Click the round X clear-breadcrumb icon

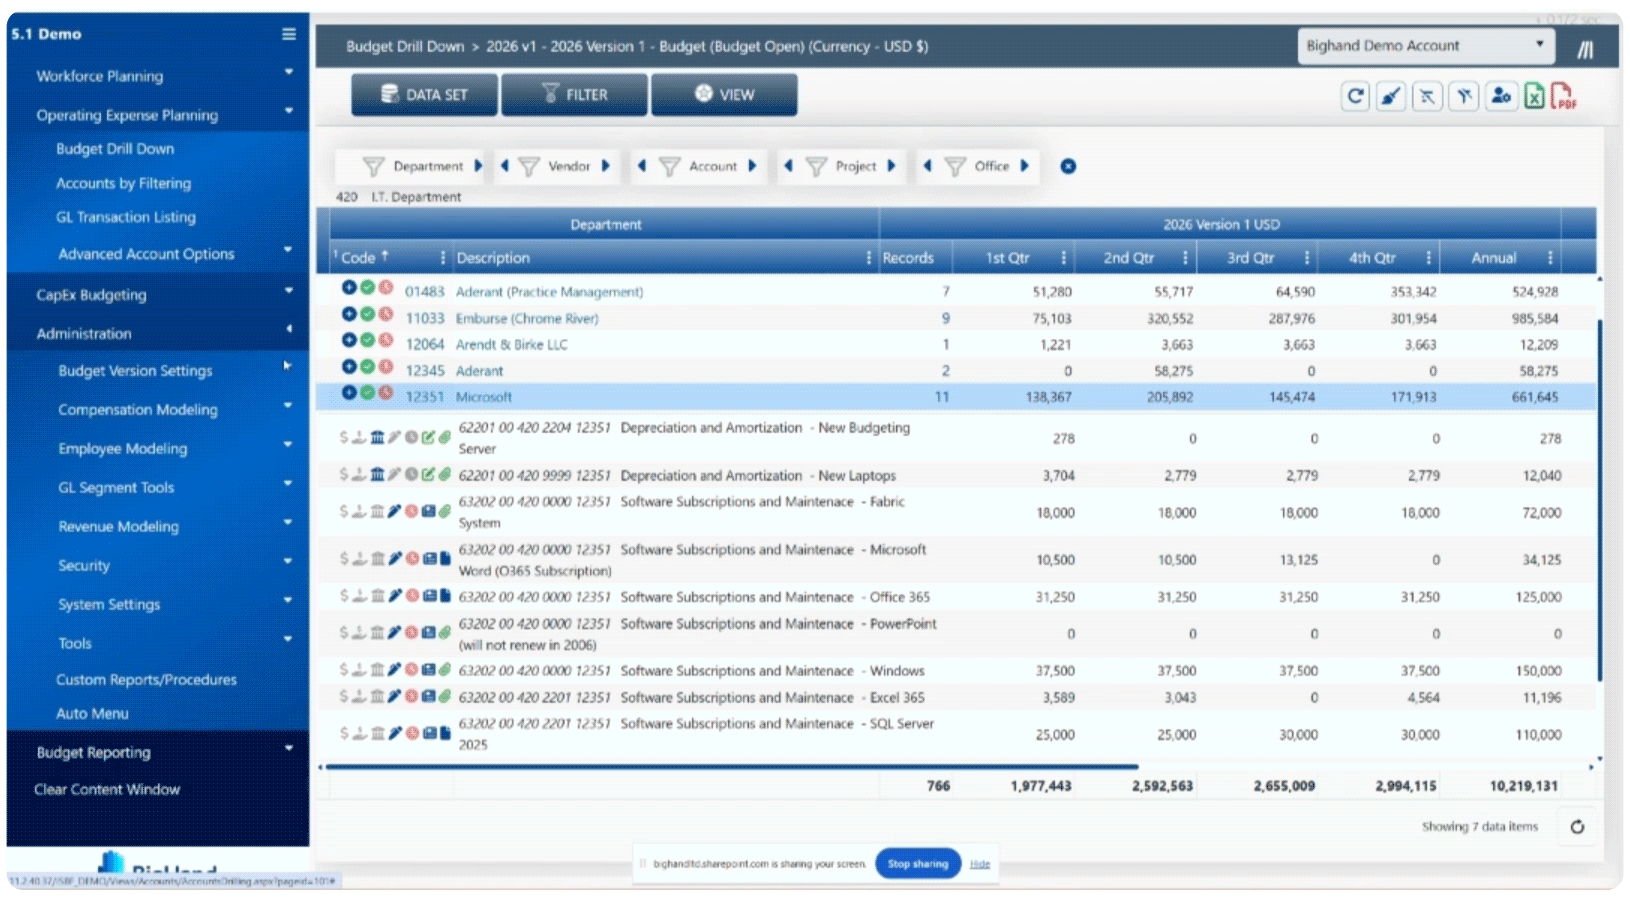[1068, 166]
